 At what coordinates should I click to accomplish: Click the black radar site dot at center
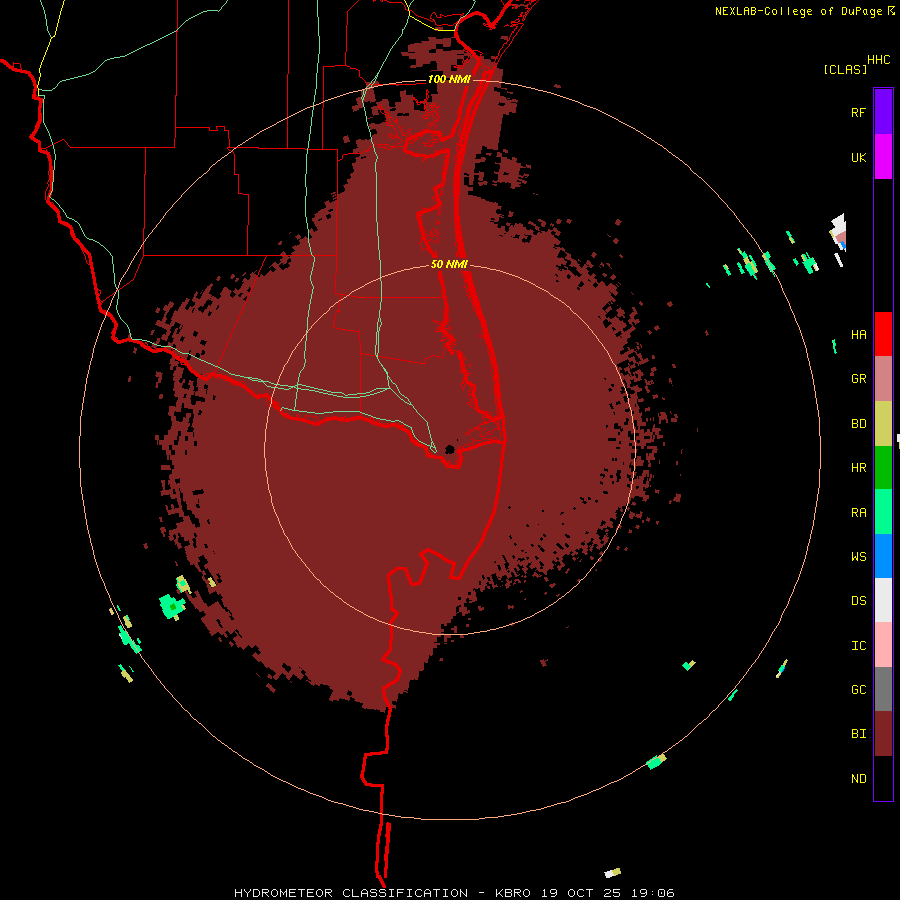point(450,449)
